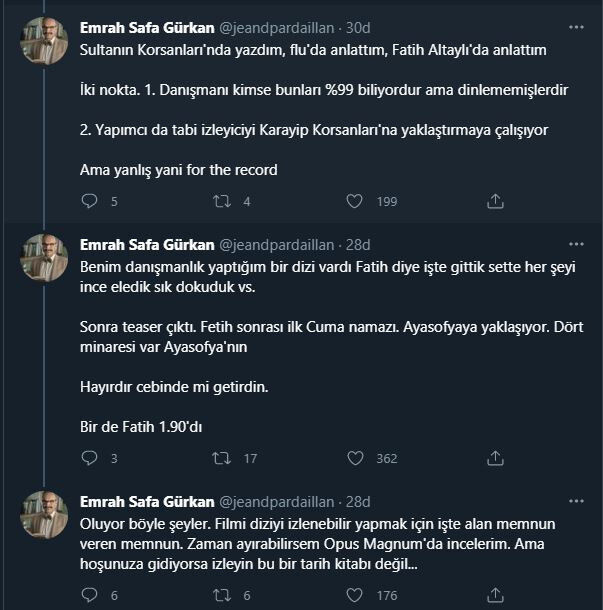Image resolution: width=603 pixels, height=610 pixels.
Task: Reply to the tweet with 6 replies
Action: click(89, 595)
